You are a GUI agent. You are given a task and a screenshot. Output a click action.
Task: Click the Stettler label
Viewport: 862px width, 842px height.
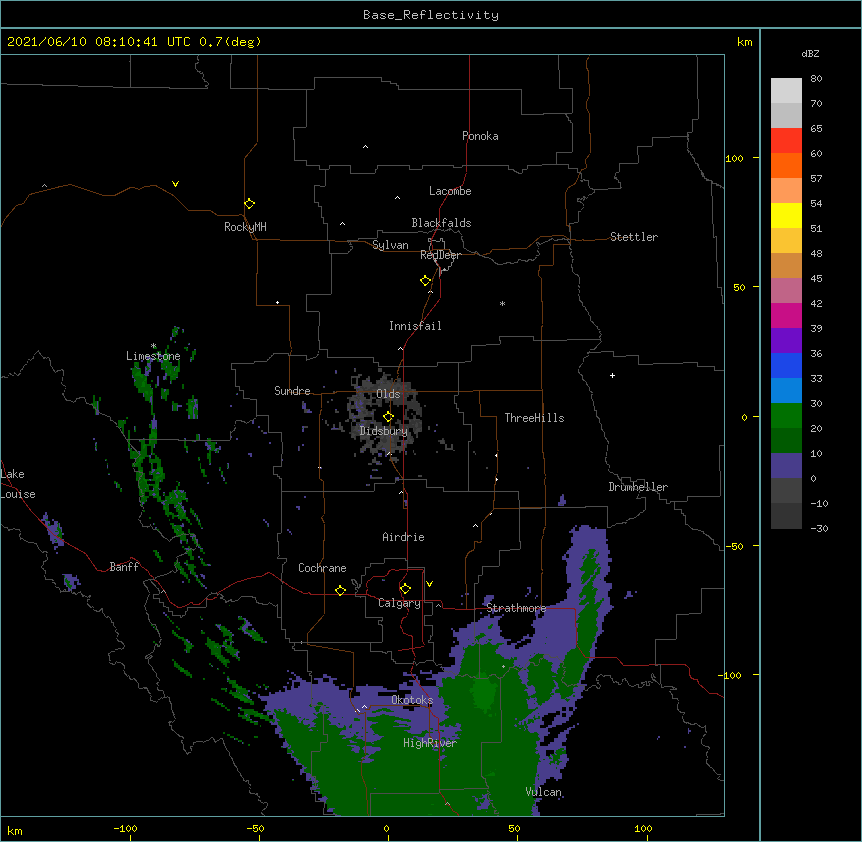click(x=633, y=237)
